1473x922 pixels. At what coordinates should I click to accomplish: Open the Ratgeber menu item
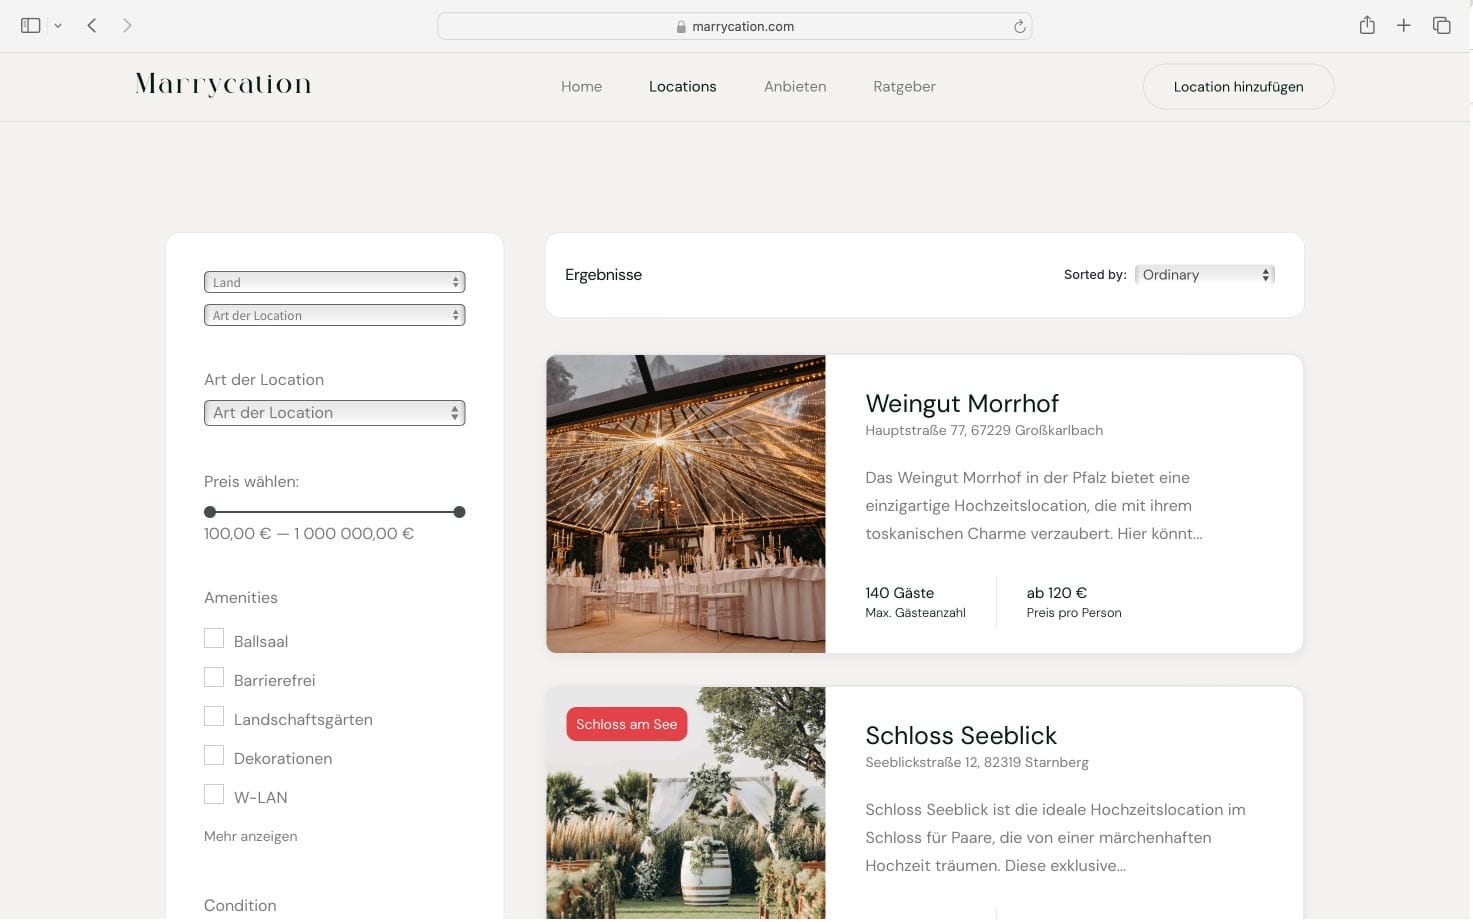pos(904,87)
